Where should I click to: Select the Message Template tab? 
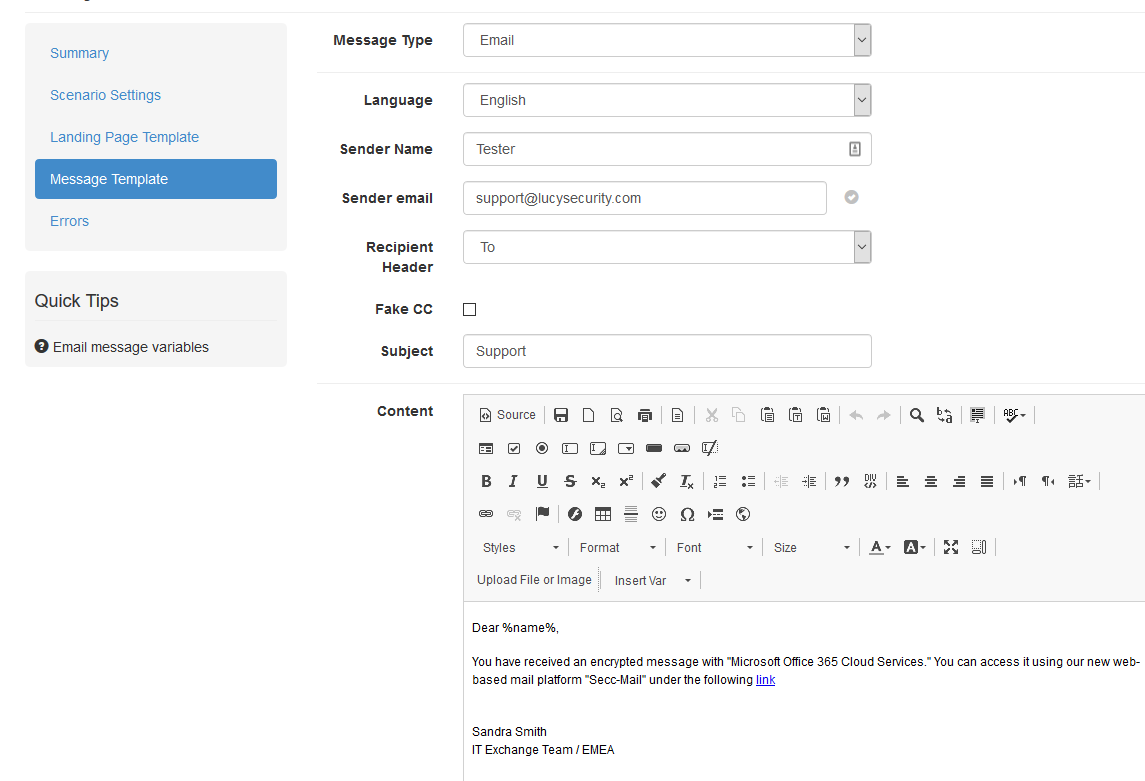coord(156,179)
